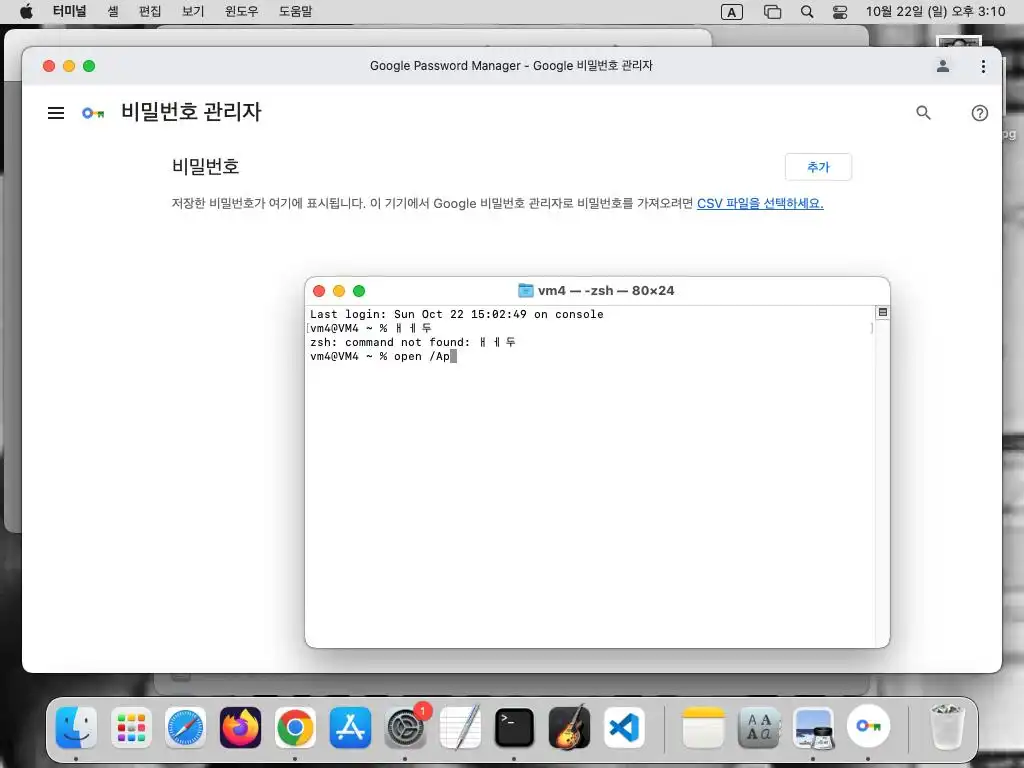The height and width of the screenshot is (768, 1024).
Task: Open the 도움말 menu
Action: 295,12
